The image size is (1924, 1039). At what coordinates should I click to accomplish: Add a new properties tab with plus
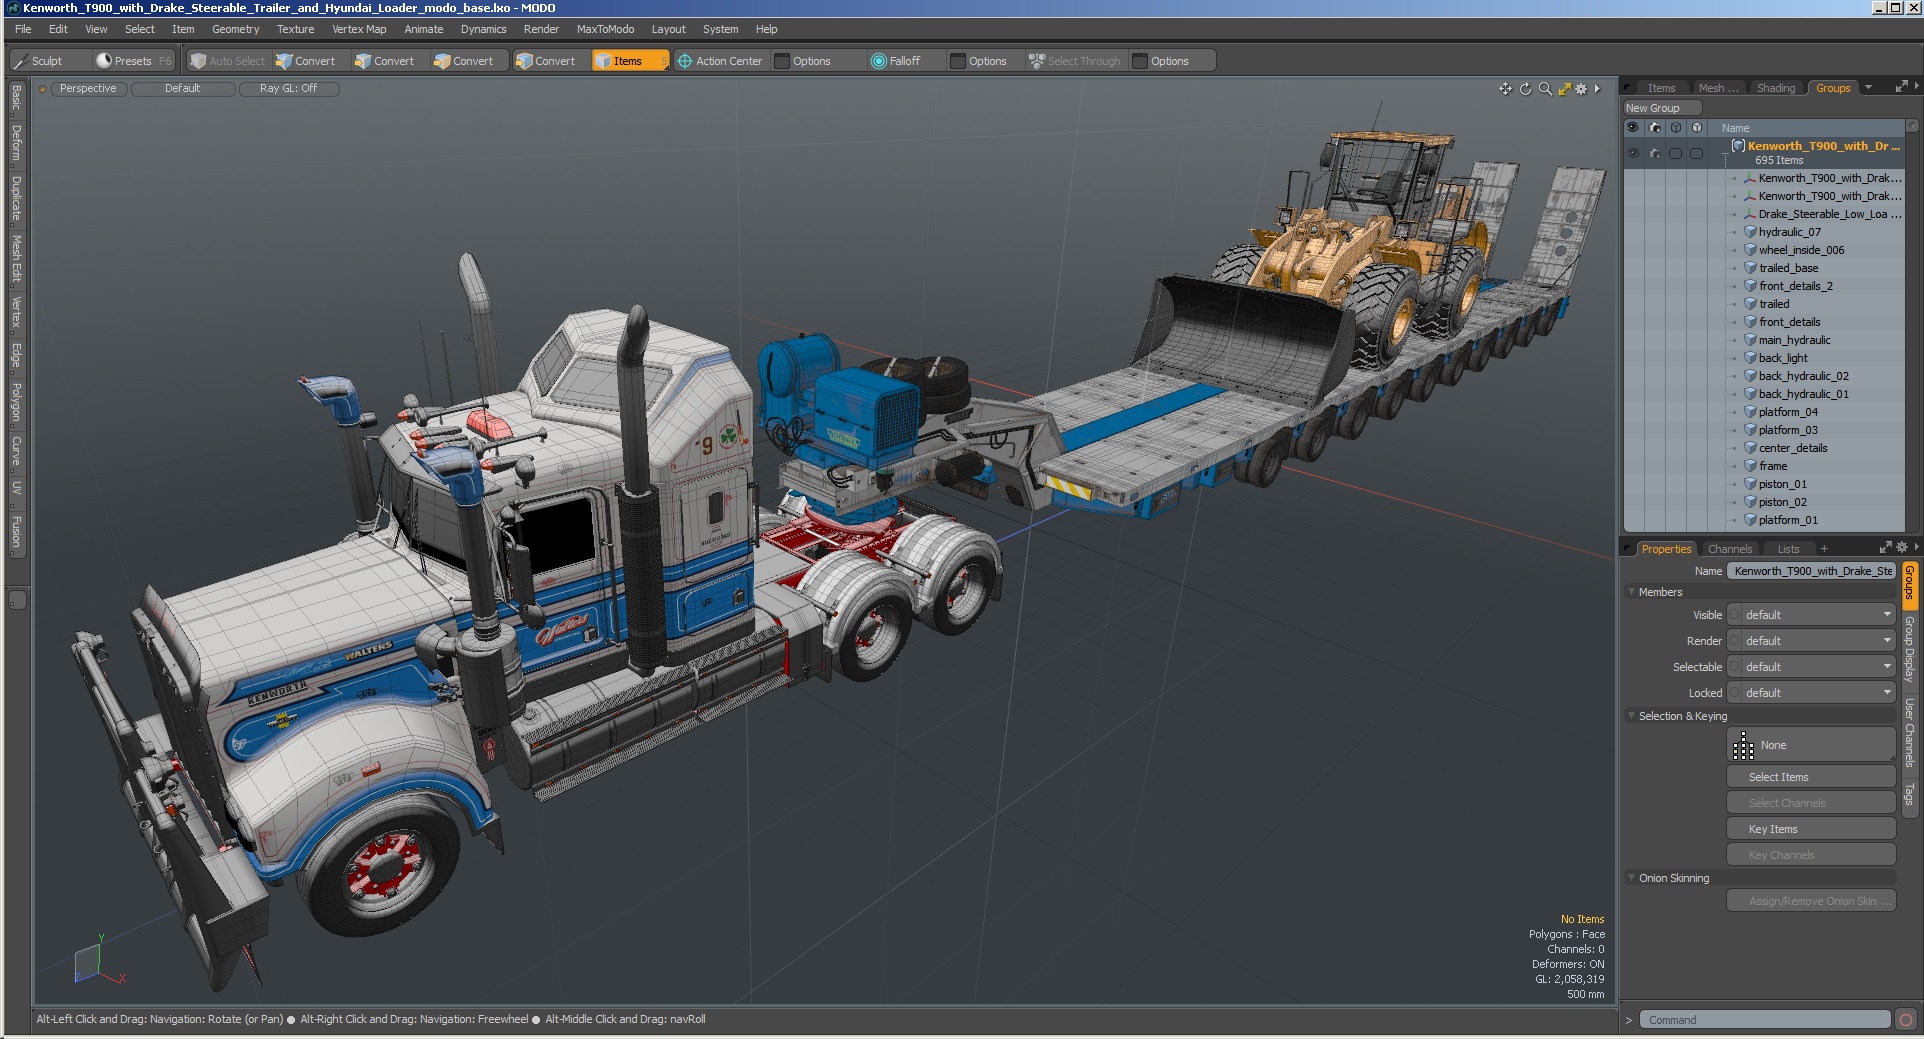[1824, 549]
